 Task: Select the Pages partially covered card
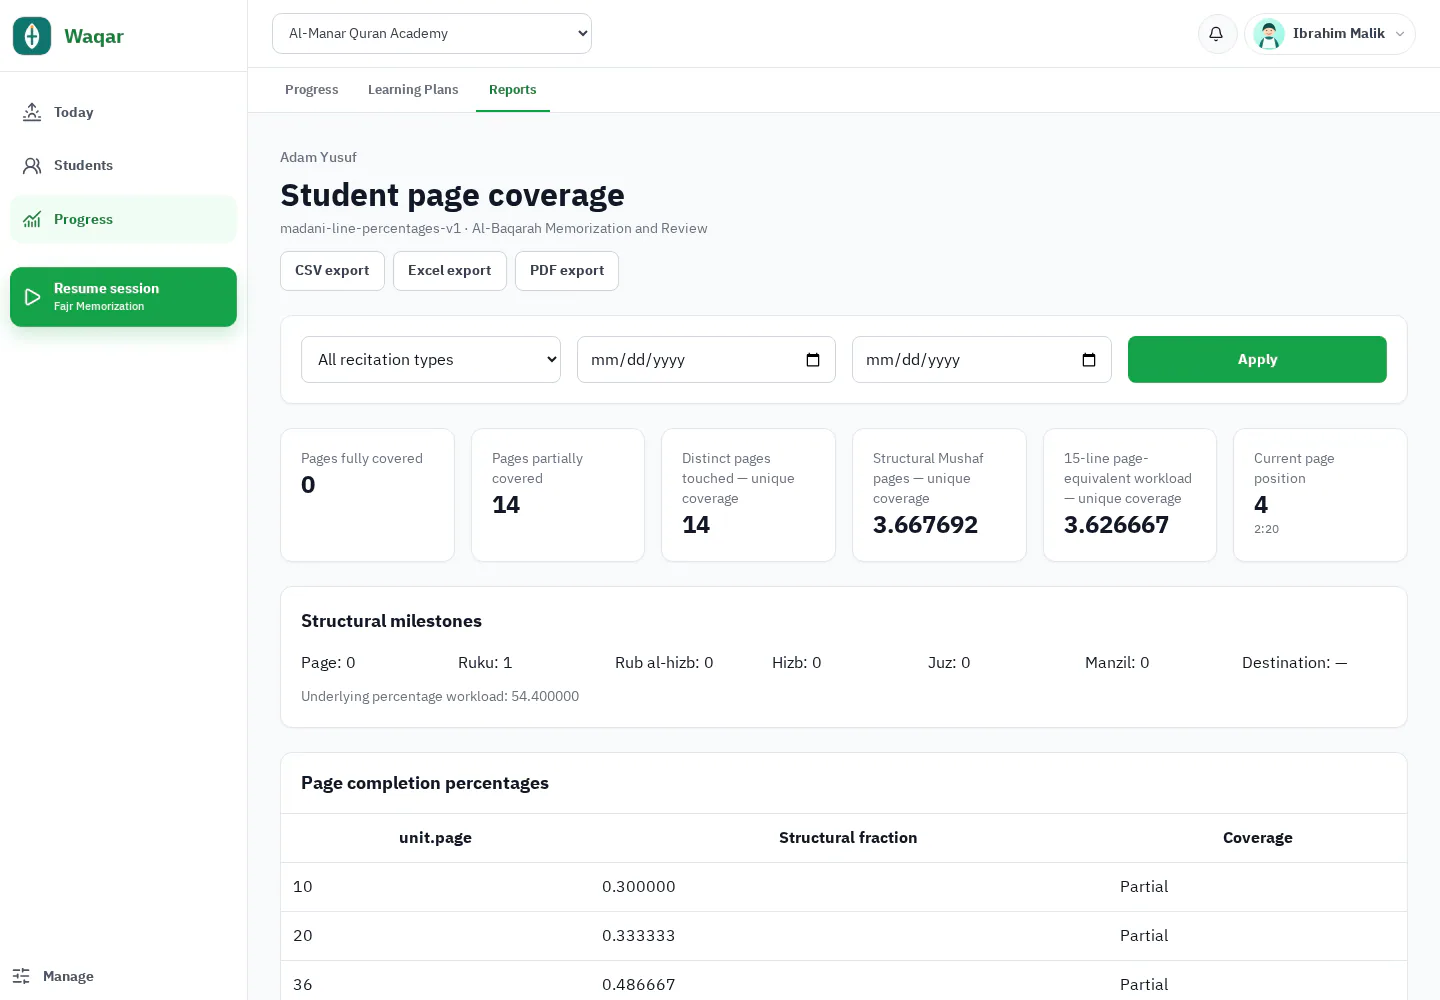[558, 495]
